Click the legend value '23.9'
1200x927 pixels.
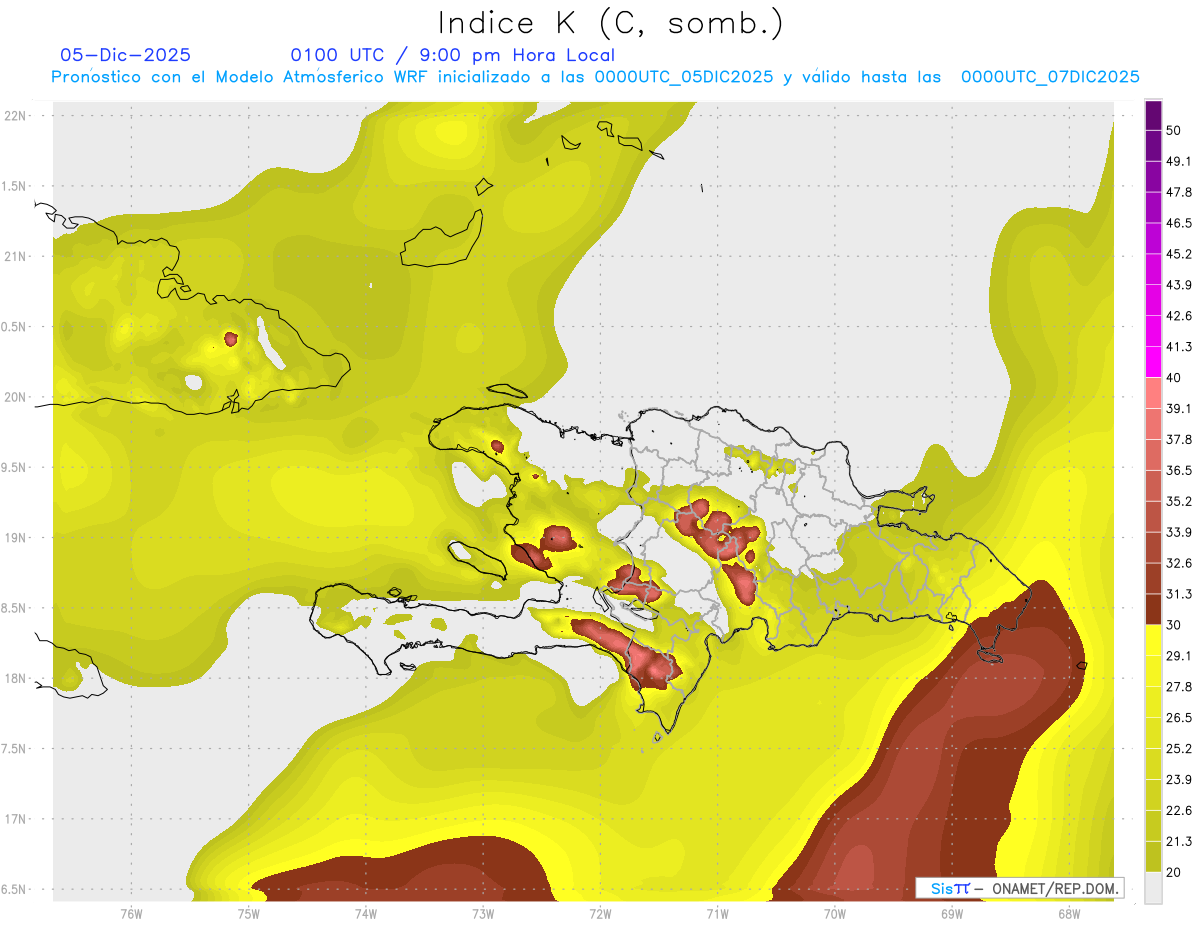(1178, 780)
